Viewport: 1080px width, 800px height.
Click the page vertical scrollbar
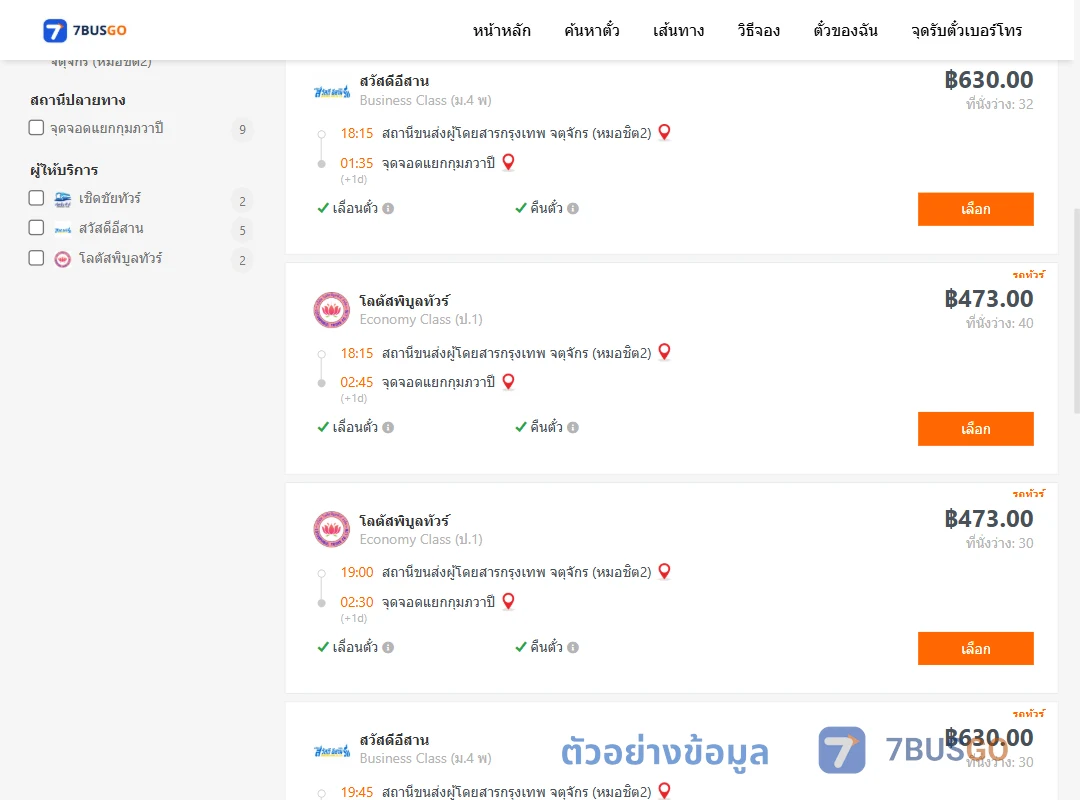coord(1077,310)
